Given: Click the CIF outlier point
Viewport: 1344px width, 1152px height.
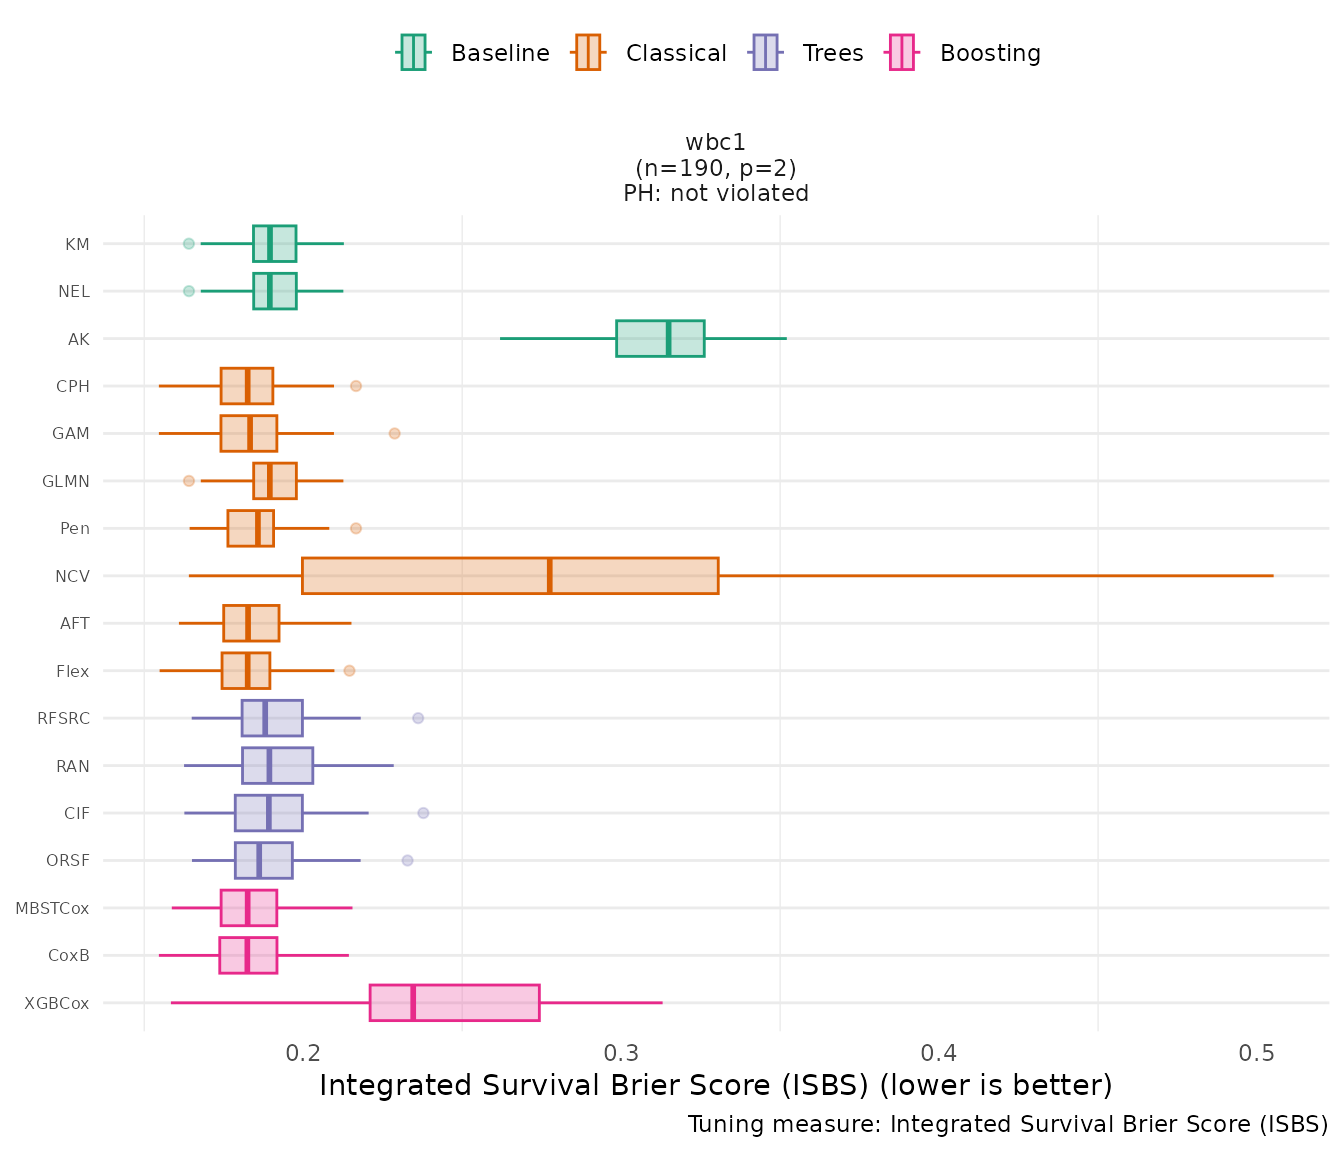Looking at the screenshot, I should [423, 813].
